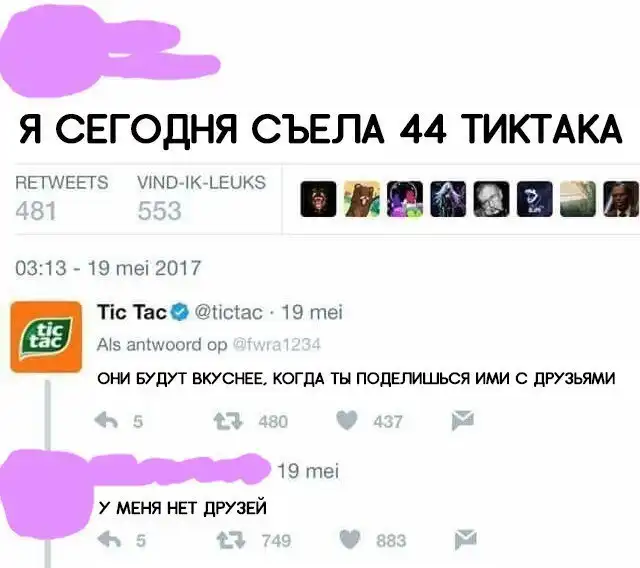Click the envelope icon on the last tweet
This screenshot has height=568, width=640.
tap(466, 539)
